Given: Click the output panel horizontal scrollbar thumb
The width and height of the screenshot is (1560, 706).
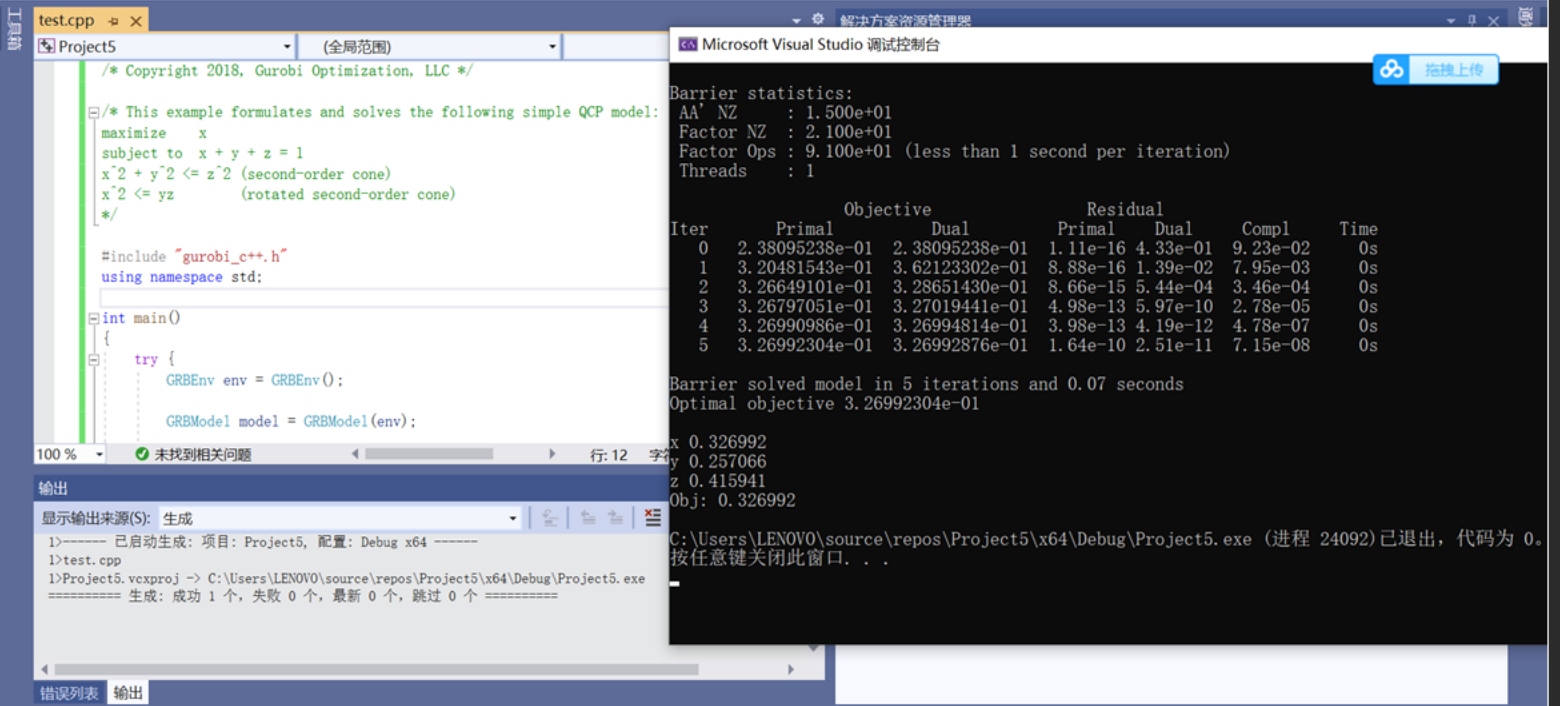Looking at the screenshot, I should tap(376, 669).
